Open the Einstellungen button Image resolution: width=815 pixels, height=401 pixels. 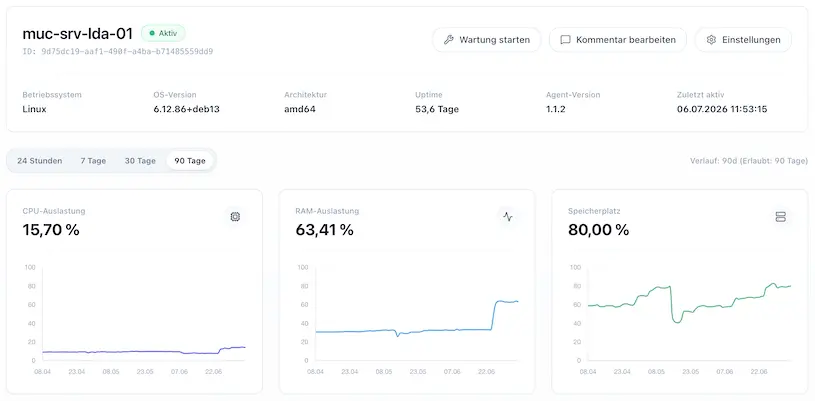pos(743,40)
